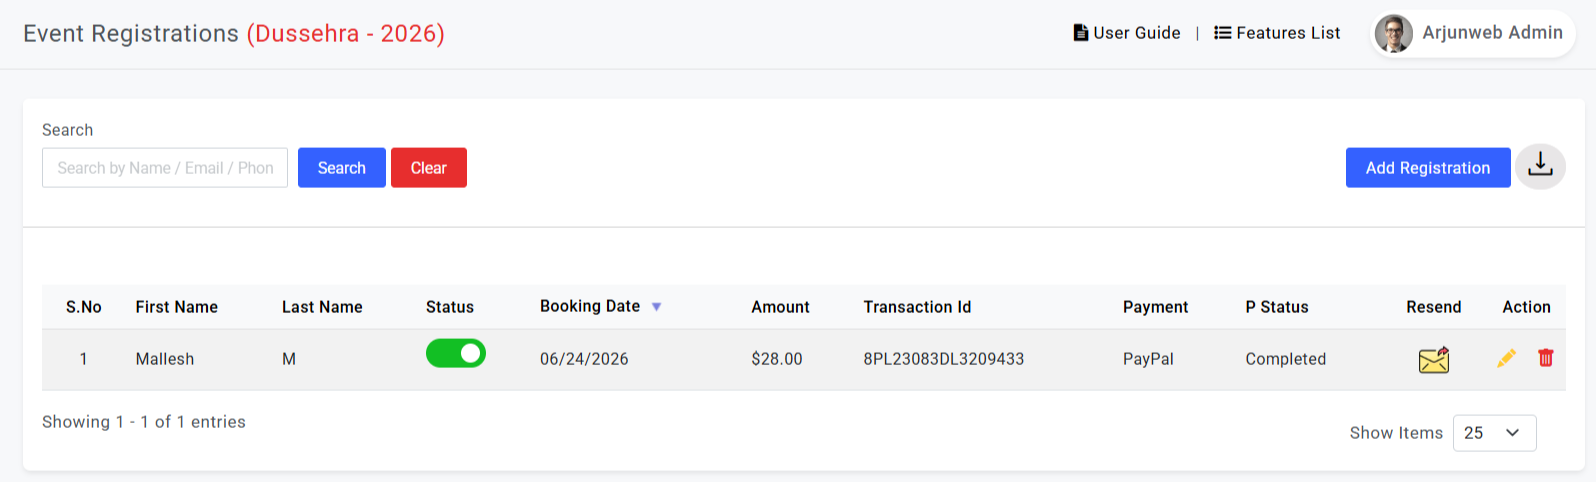The height and width of the screenshot is (482, 1596).
Task: Open Arjunweb Admin user menu
Action: tap(1473, 33)
